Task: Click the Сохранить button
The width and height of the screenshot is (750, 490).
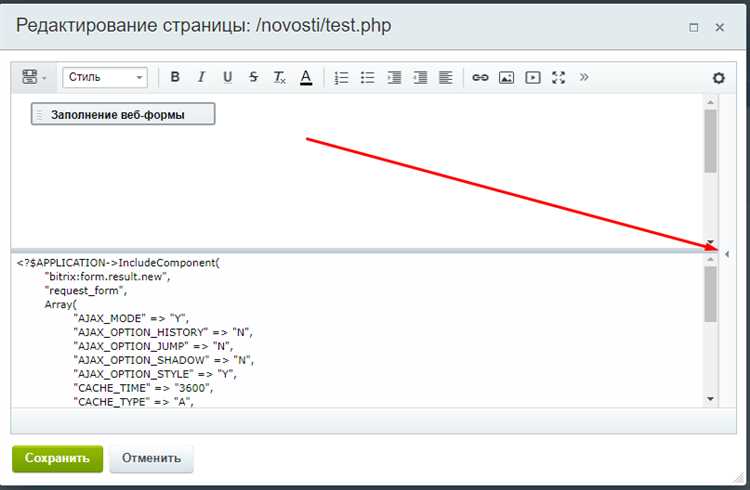Action: (57, 458)
